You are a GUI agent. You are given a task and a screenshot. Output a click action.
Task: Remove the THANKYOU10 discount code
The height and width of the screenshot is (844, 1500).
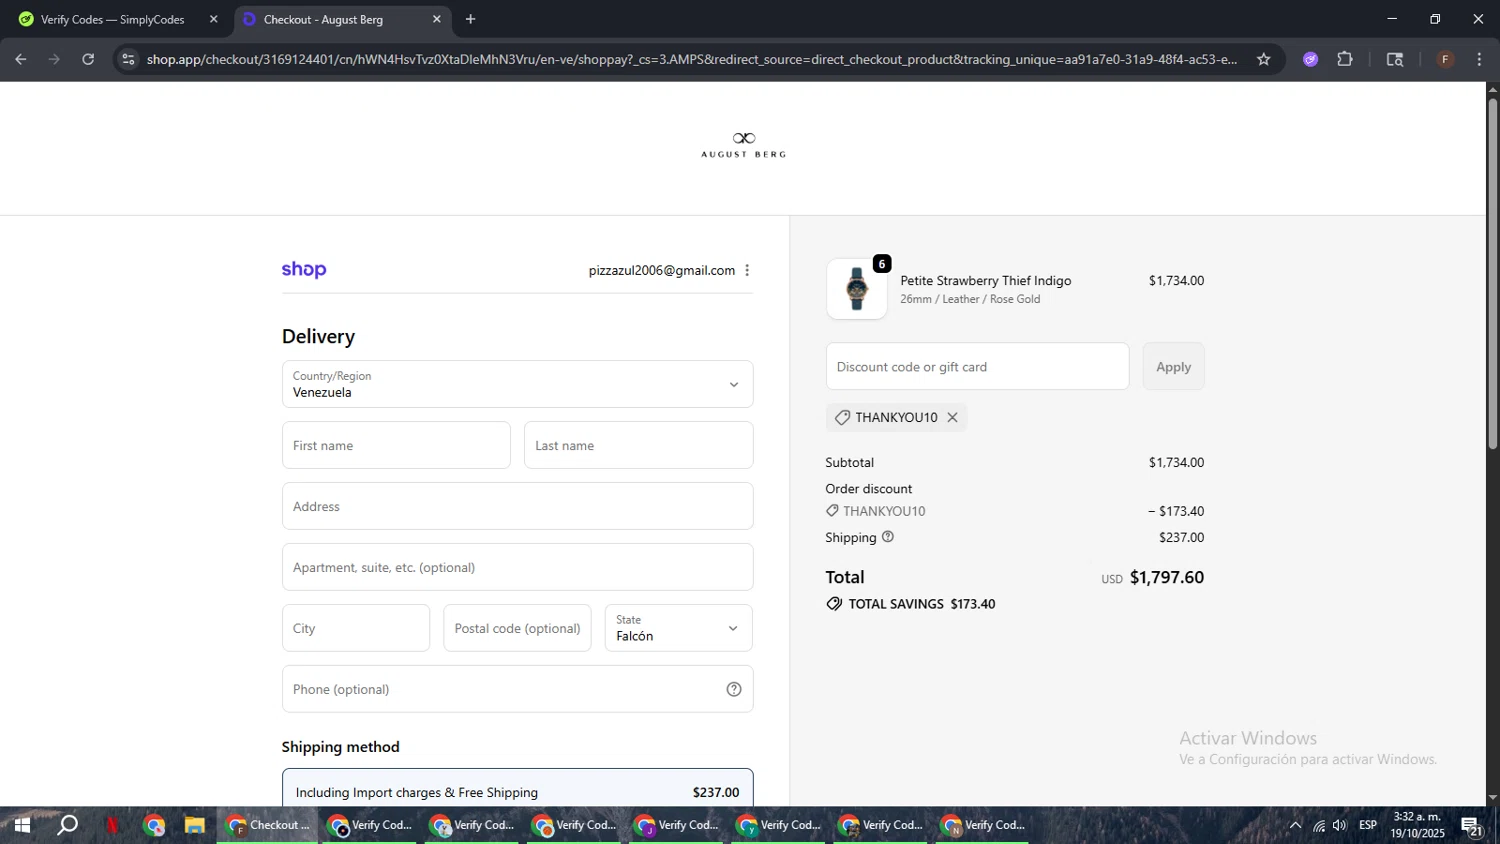tap(952, 417)
